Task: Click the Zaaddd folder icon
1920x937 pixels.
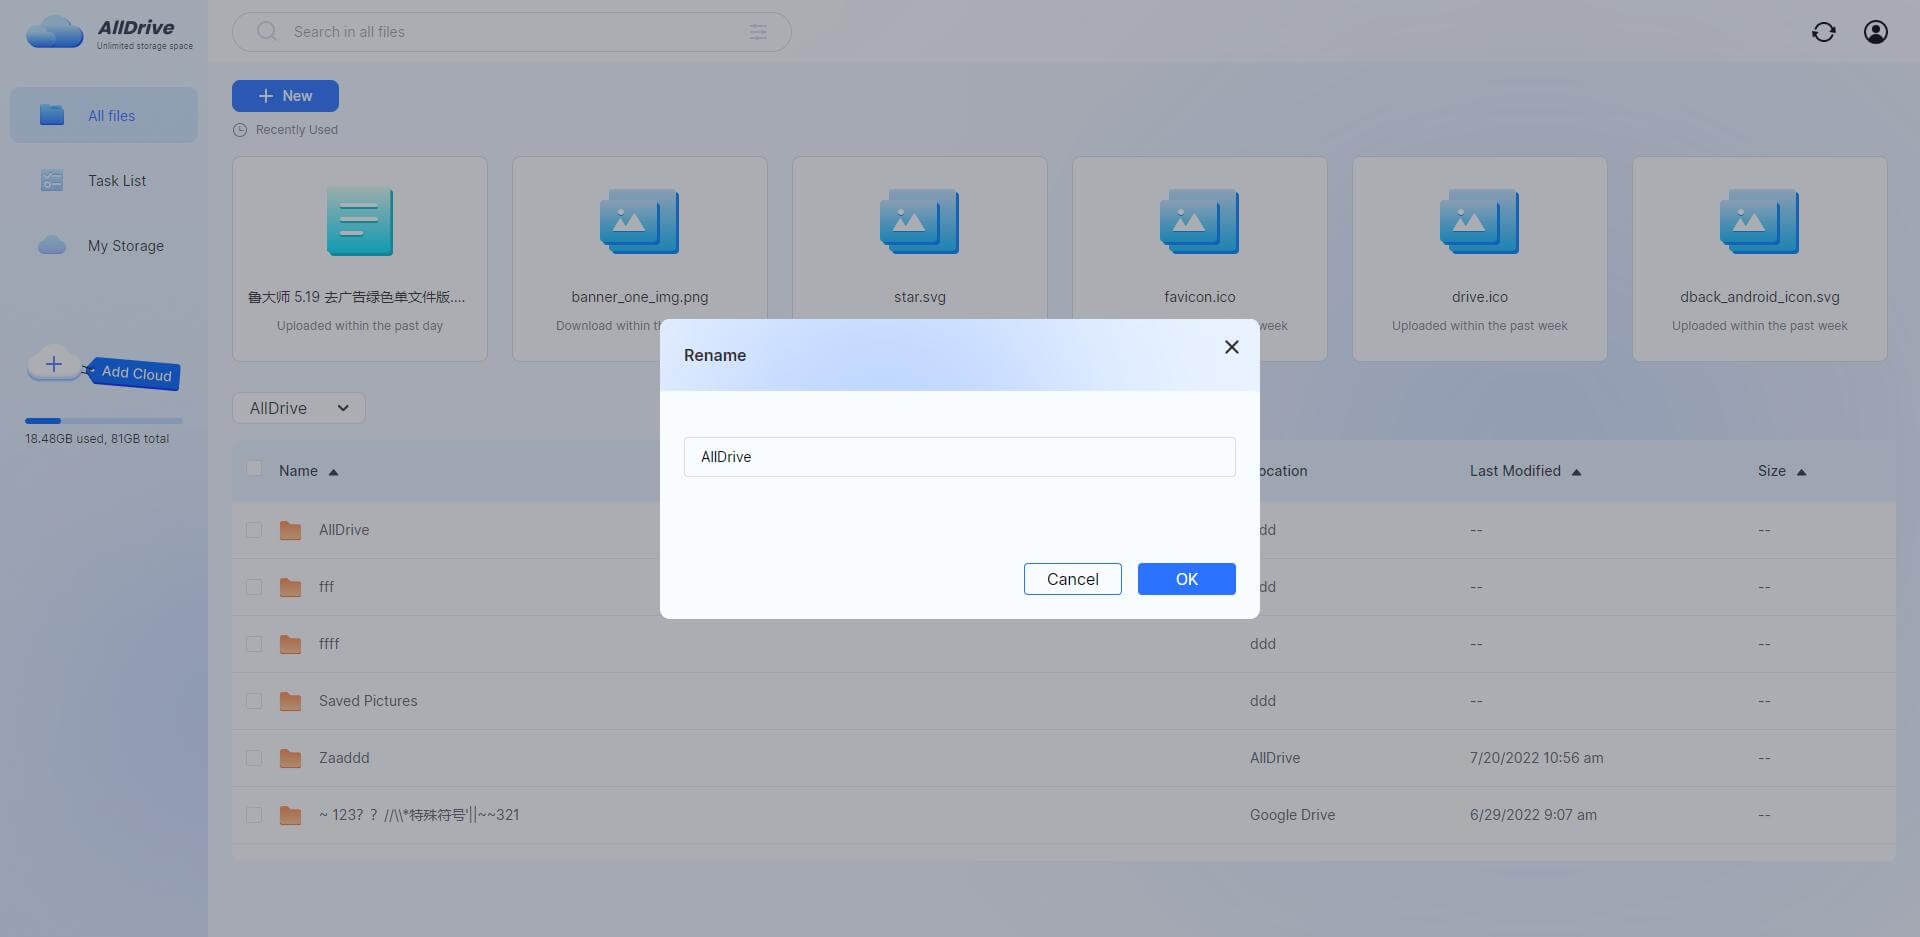Action: (291, 758)
